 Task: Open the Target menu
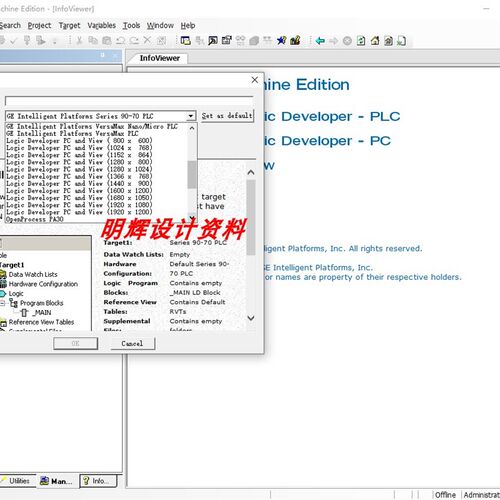[x=69, y=25]
